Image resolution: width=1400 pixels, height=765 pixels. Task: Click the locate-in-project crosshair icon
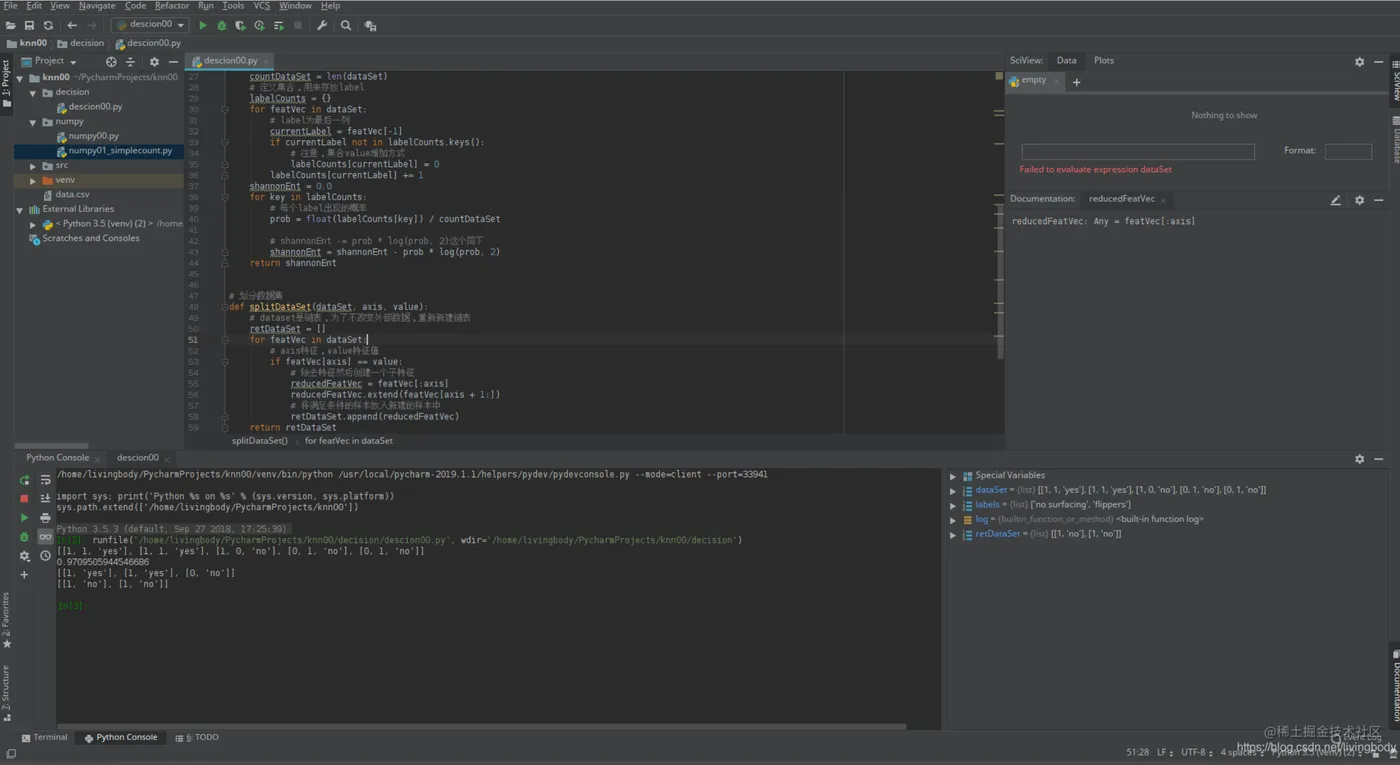(111, 61)
